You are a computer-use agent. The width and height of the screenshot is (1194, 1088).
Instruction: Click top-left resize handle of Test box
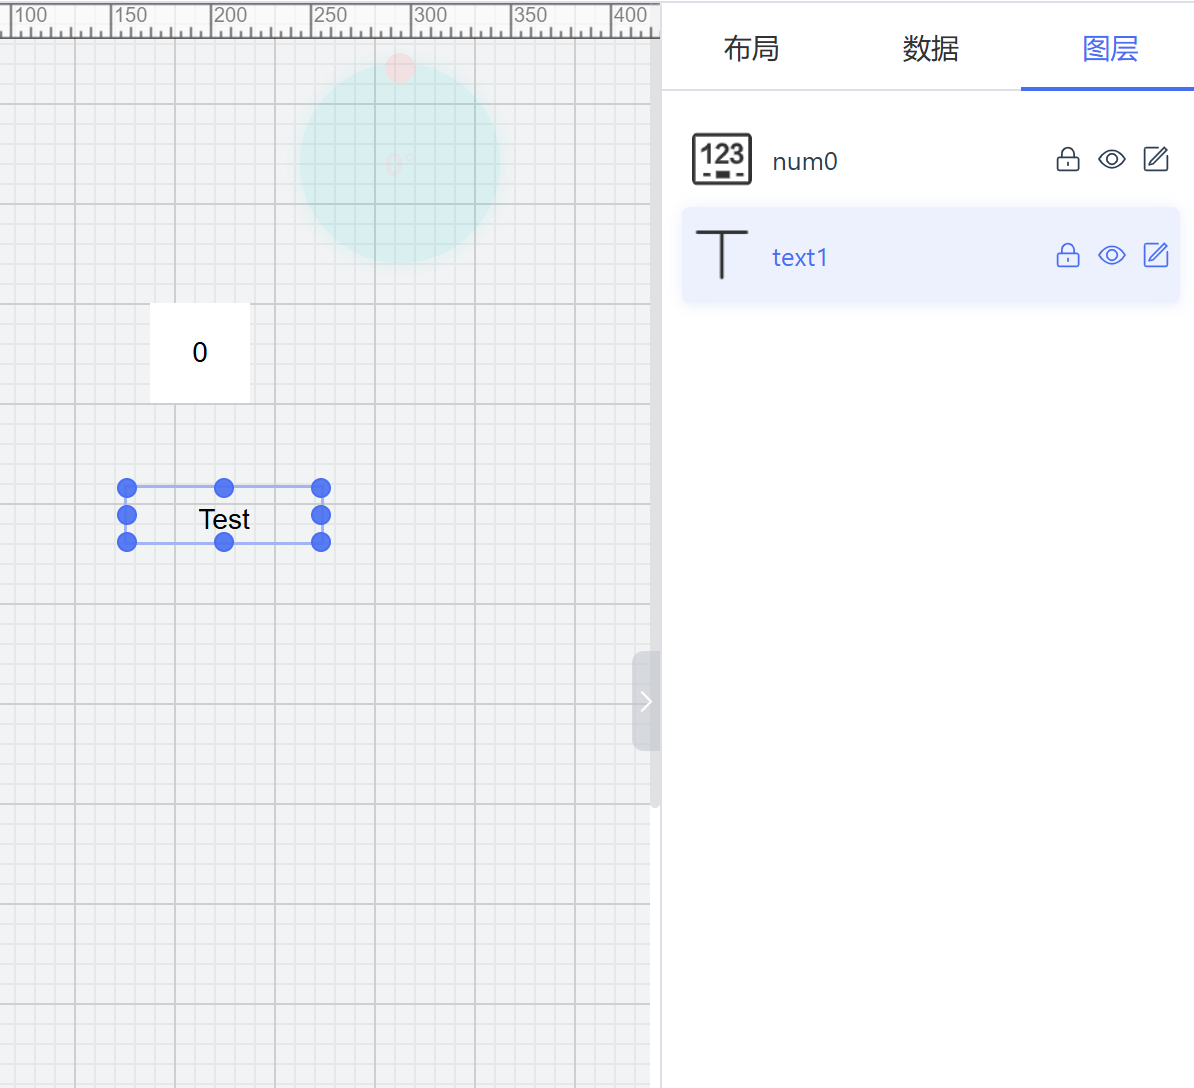127,488
